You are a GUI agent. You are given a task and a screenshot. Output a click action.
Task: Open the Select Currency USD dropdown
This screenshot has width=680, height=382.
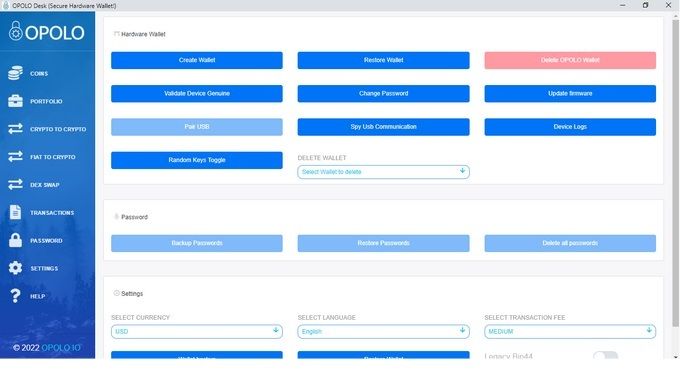tap(197, 331)
